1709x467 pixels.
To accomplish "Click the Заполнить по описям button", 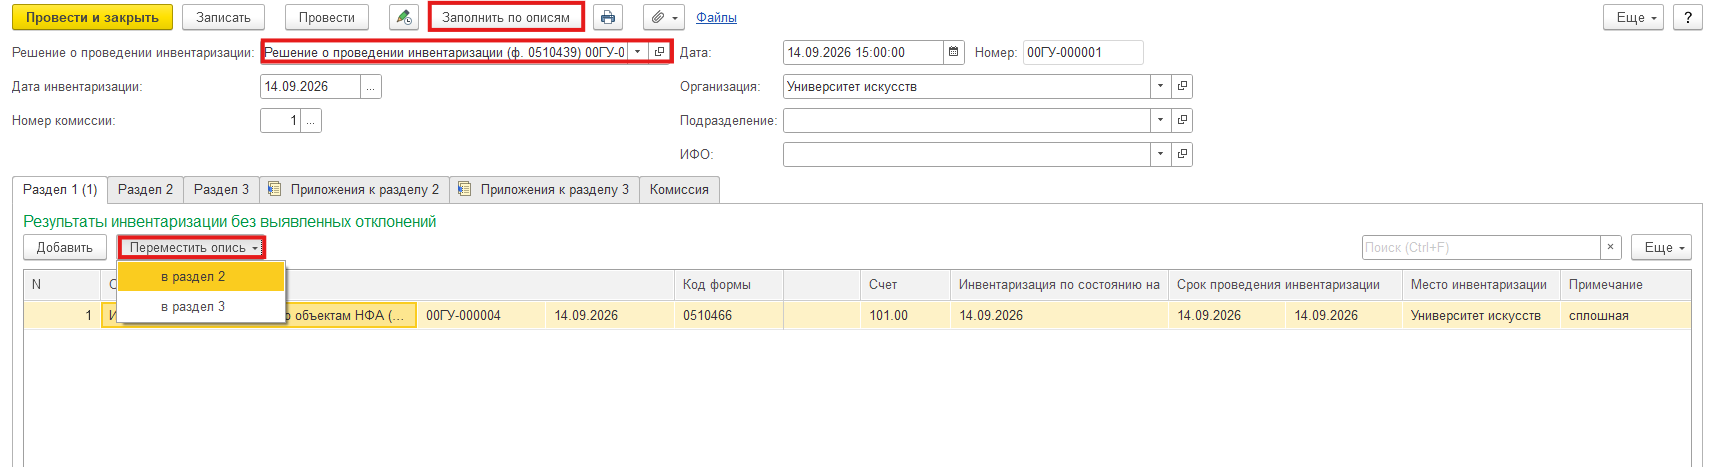I will click(x=506, y=17).
